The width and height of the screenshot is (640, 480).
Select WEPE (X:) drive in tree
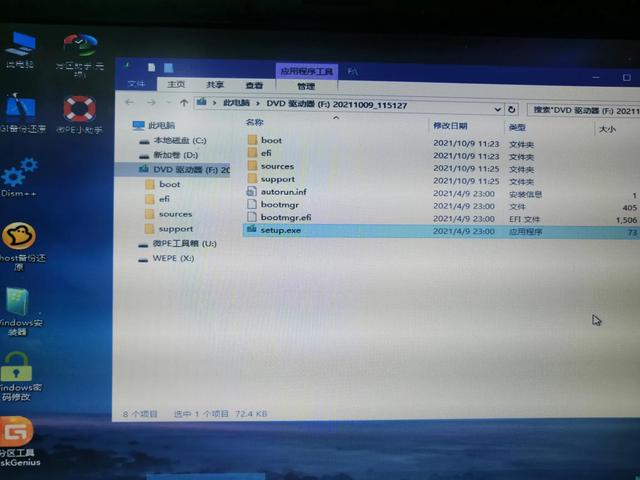click(167, 259)
